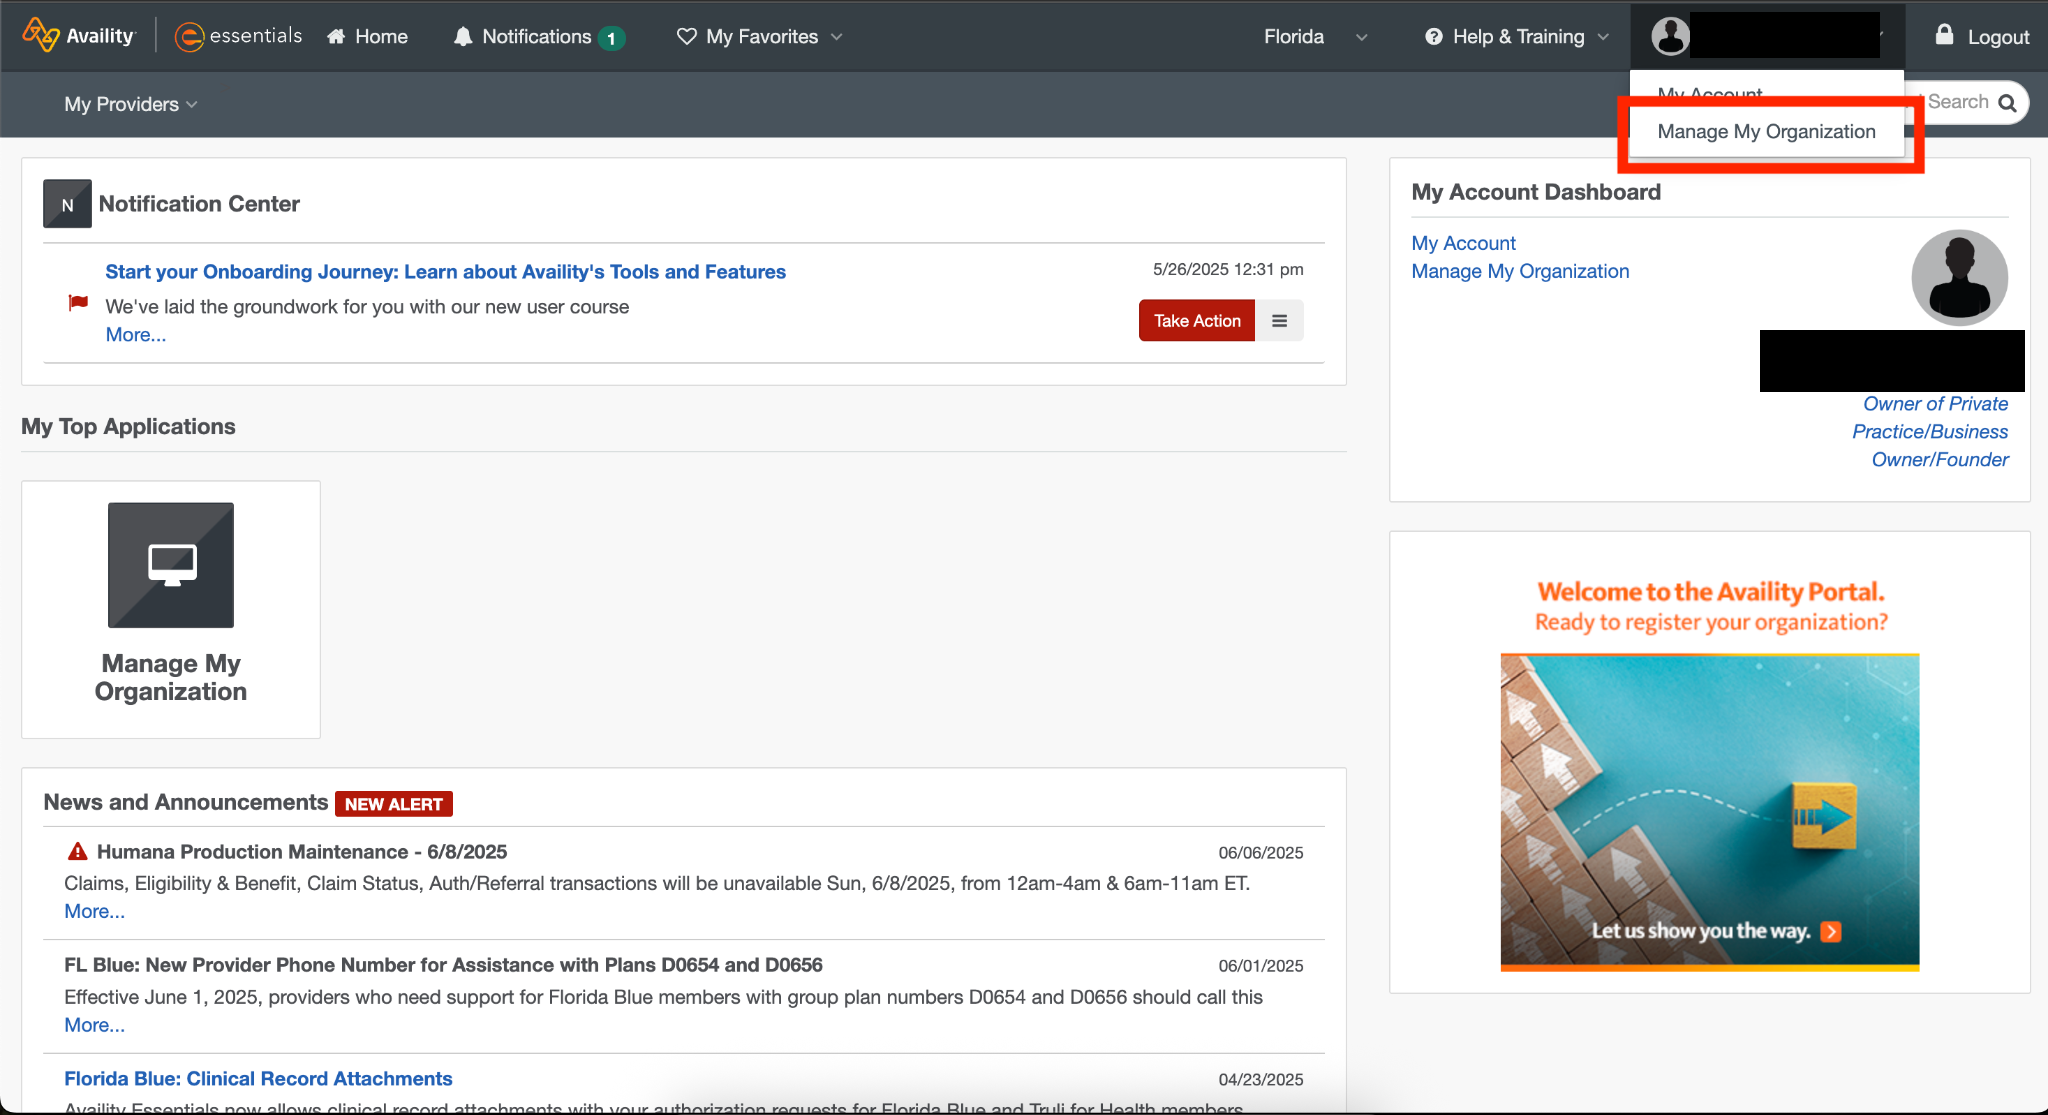The height and width of the screenshot is (1115, 2048).
Task: Click the notification count badge
Action: (611, 38)
